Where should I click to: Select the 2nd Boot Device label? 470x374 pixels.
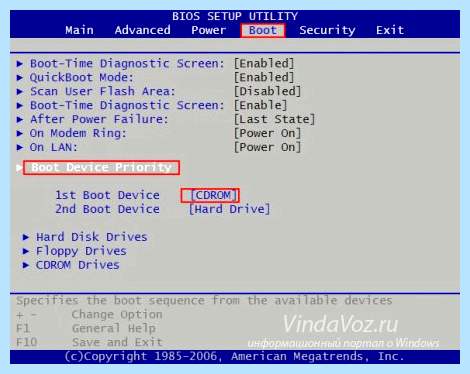(x=107, y=209)
